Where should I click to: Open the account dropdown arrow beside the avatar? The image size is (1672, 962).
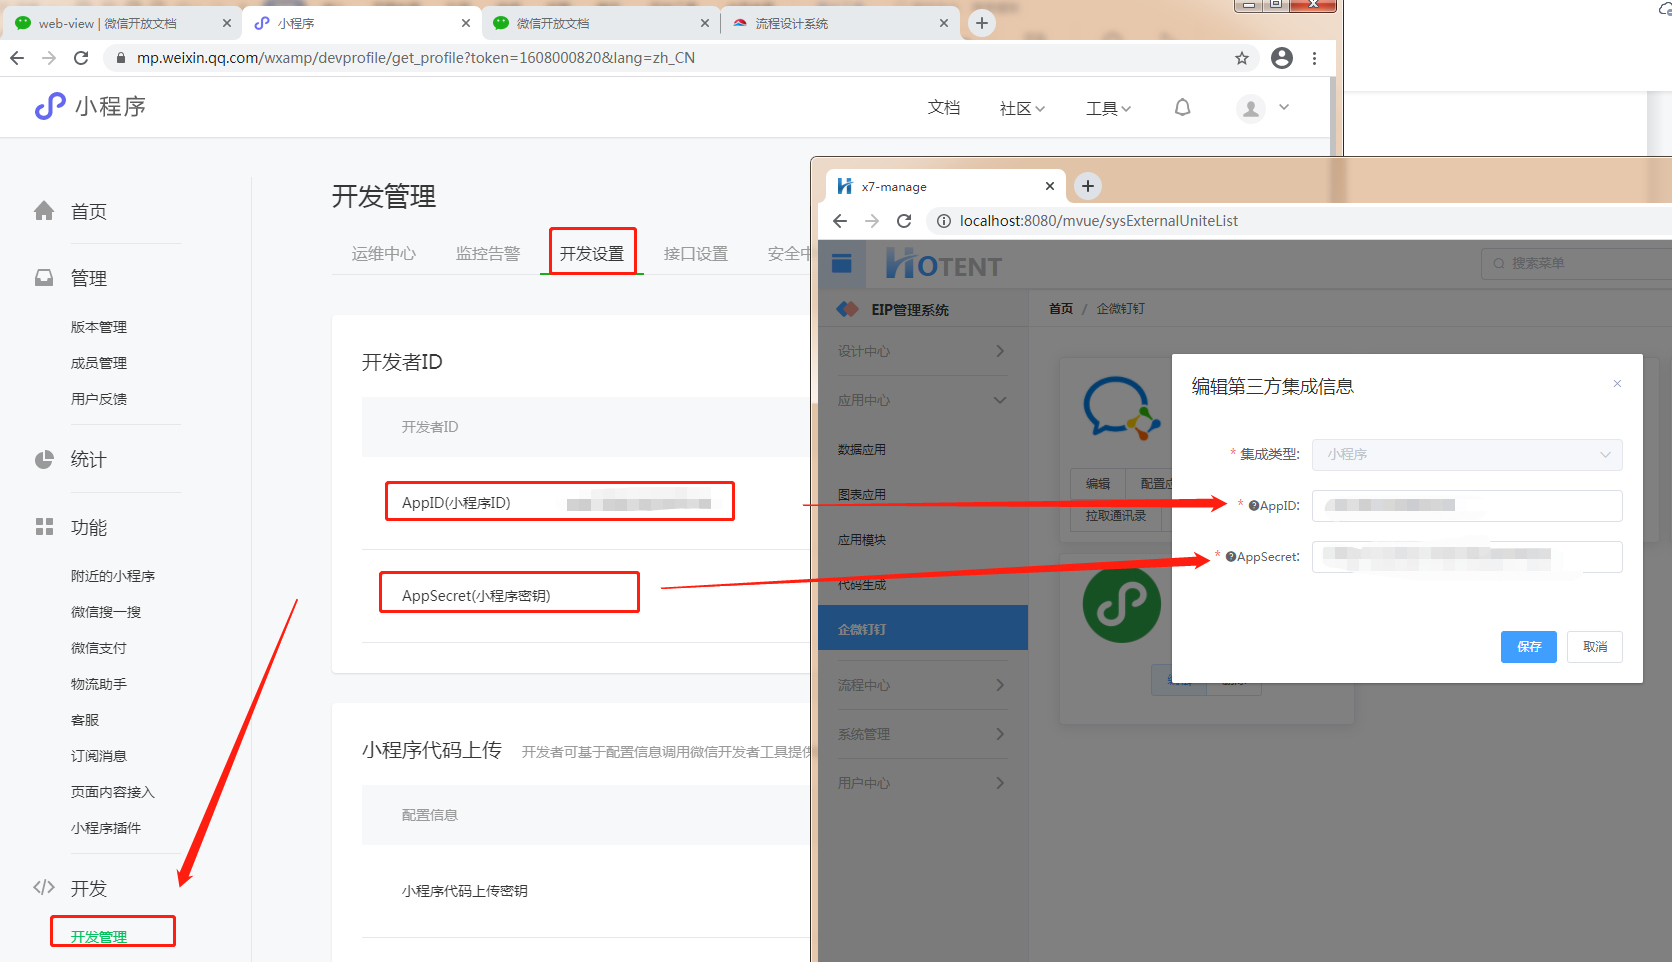[x=1284, y=107]
